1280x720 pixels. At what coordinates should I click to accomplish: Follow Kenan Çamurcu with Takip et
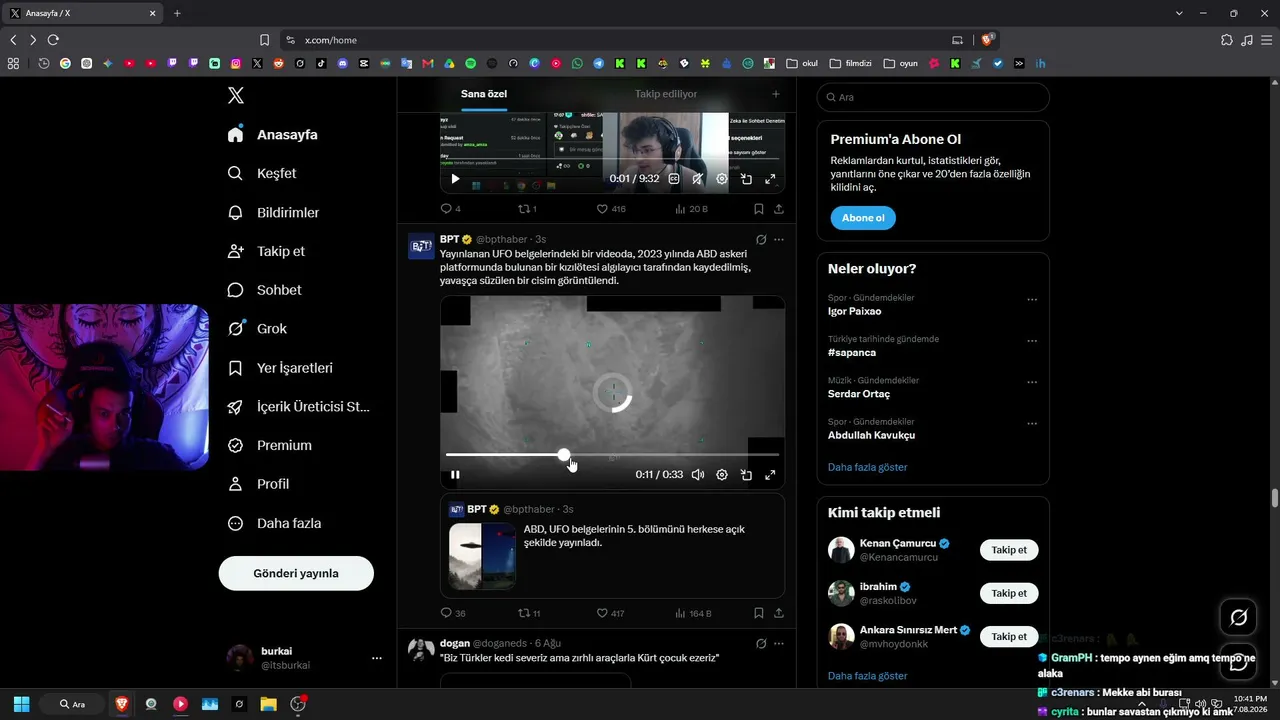coord(1009,550)
